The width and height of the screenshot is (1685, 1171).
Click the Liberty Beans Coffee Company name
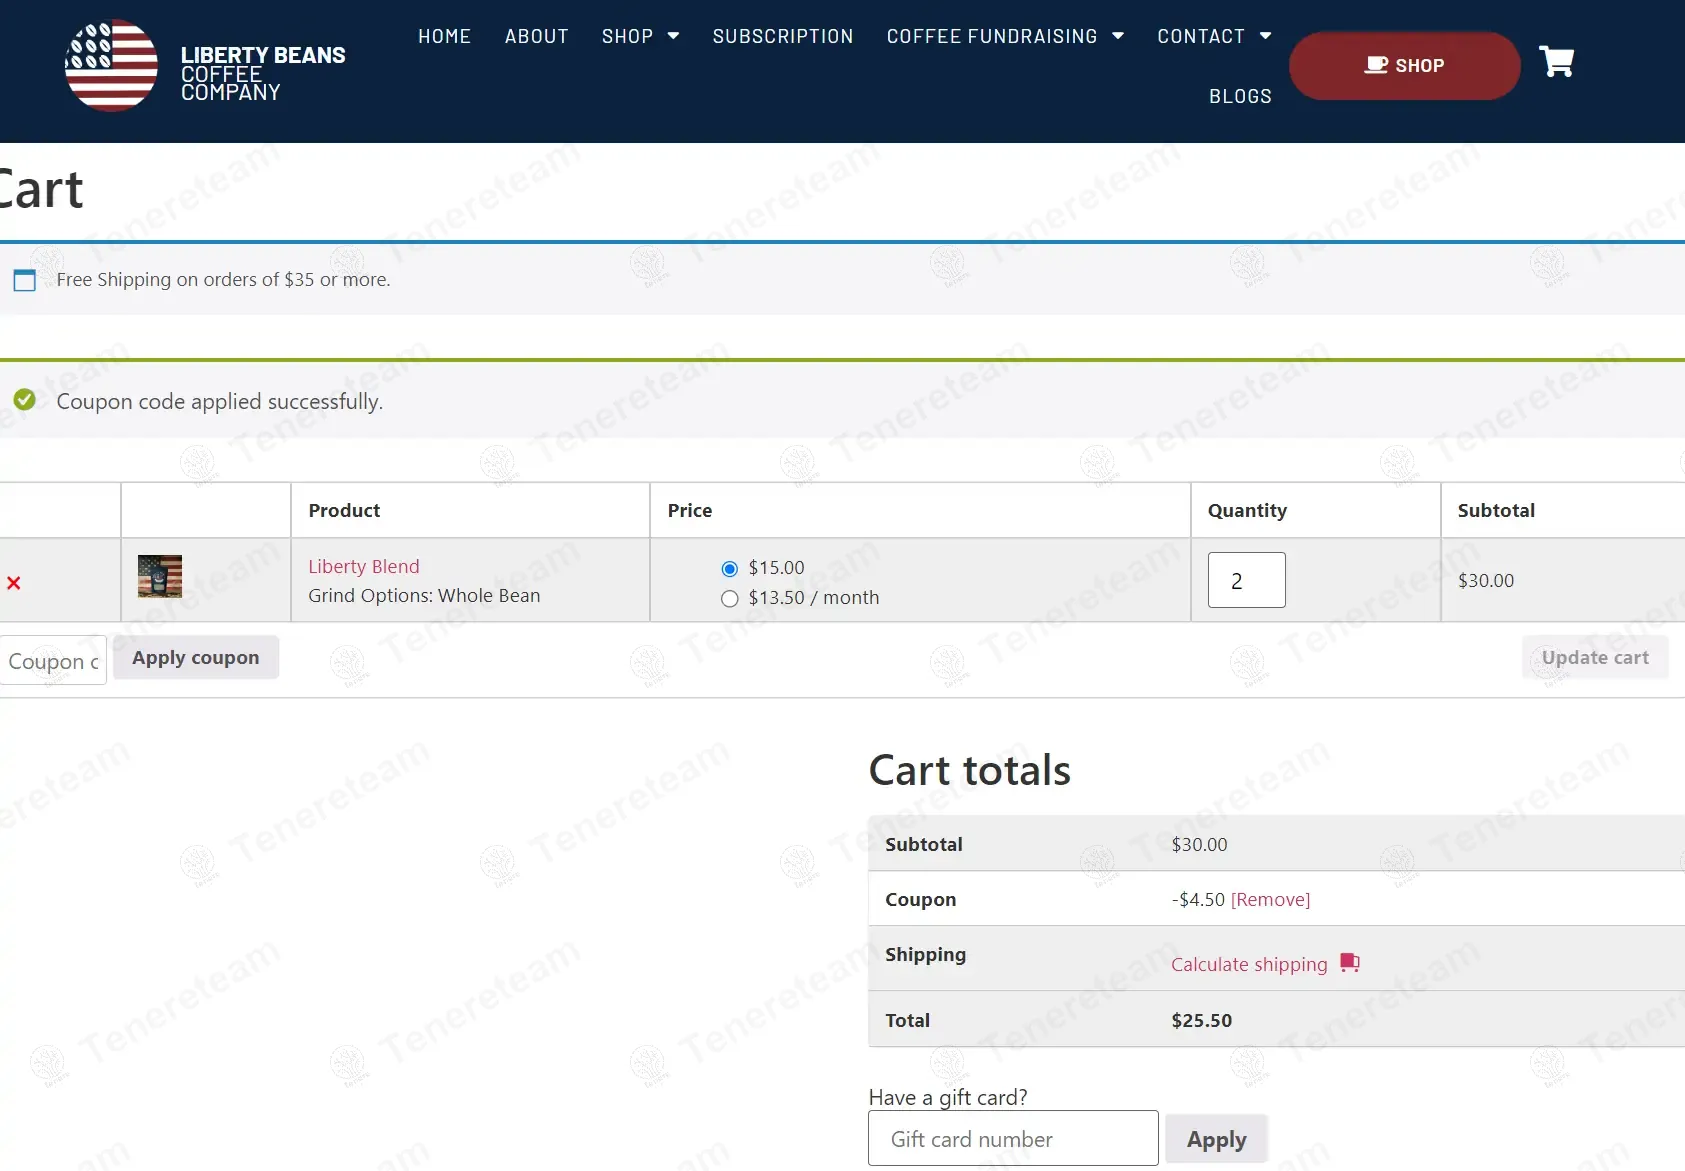(263, 73)
